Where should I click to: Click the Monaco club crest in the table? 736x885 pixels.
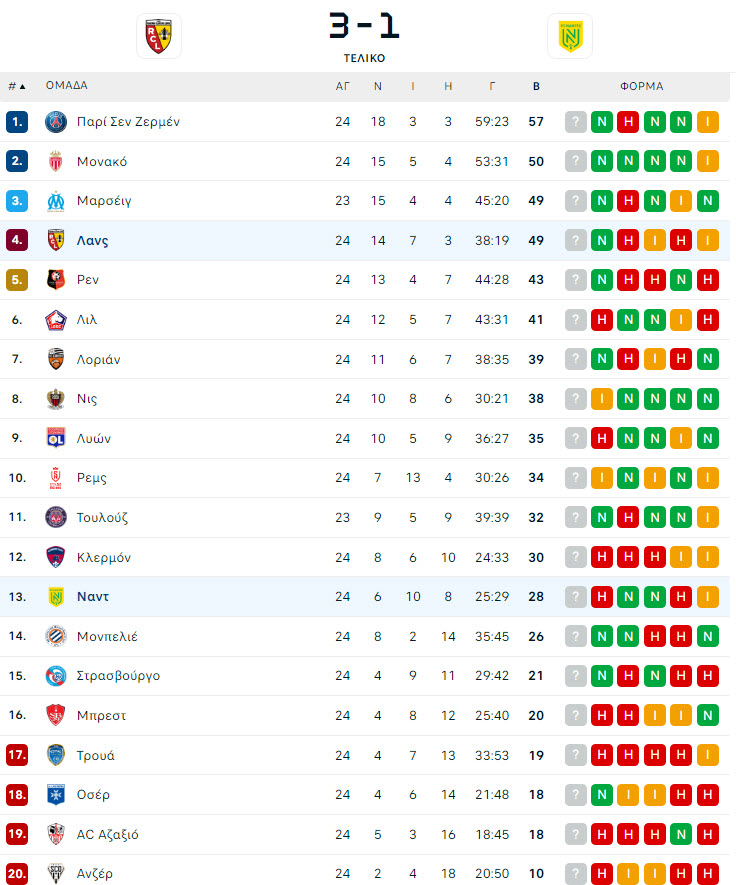[x=56, y=161]
